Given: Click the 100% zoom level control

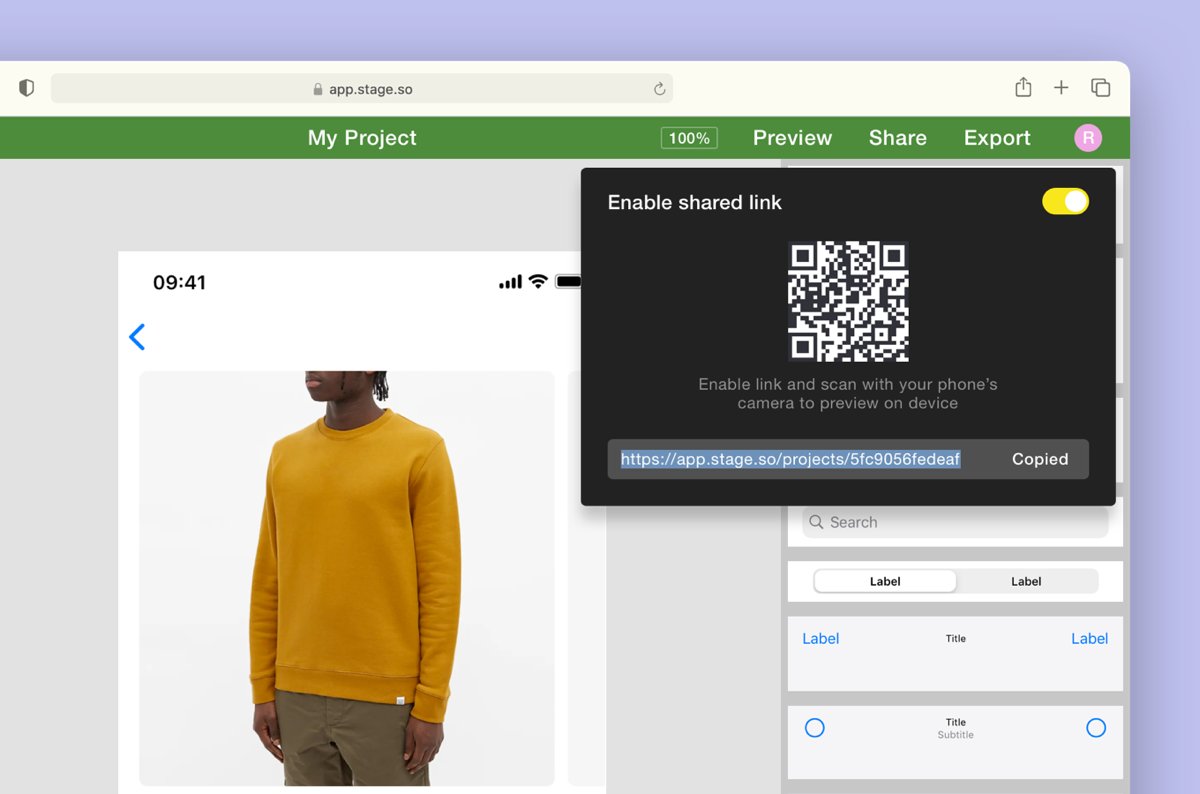Looking at the screenshot, I should point(689,137).
